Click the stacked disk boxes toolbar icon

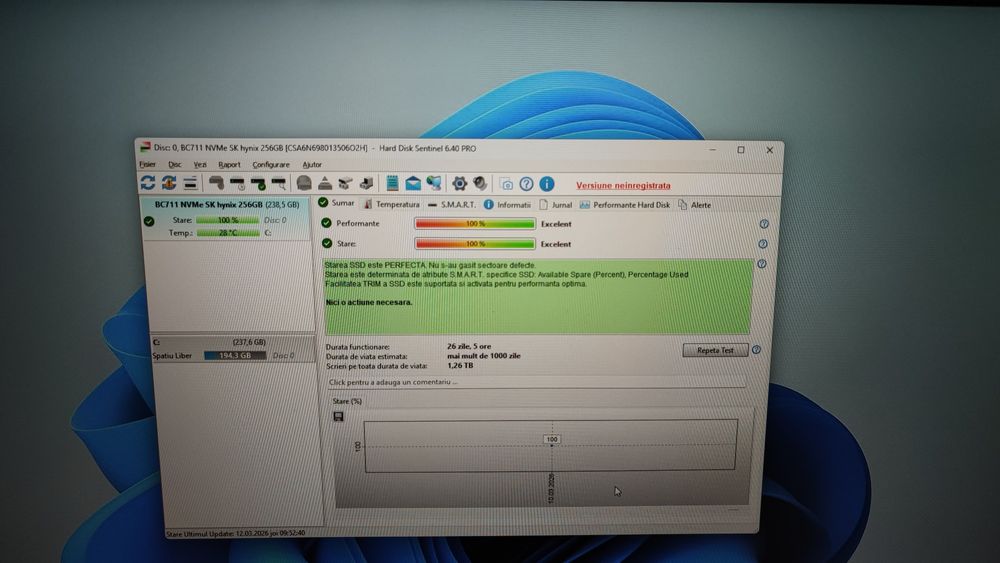point(345,184)
